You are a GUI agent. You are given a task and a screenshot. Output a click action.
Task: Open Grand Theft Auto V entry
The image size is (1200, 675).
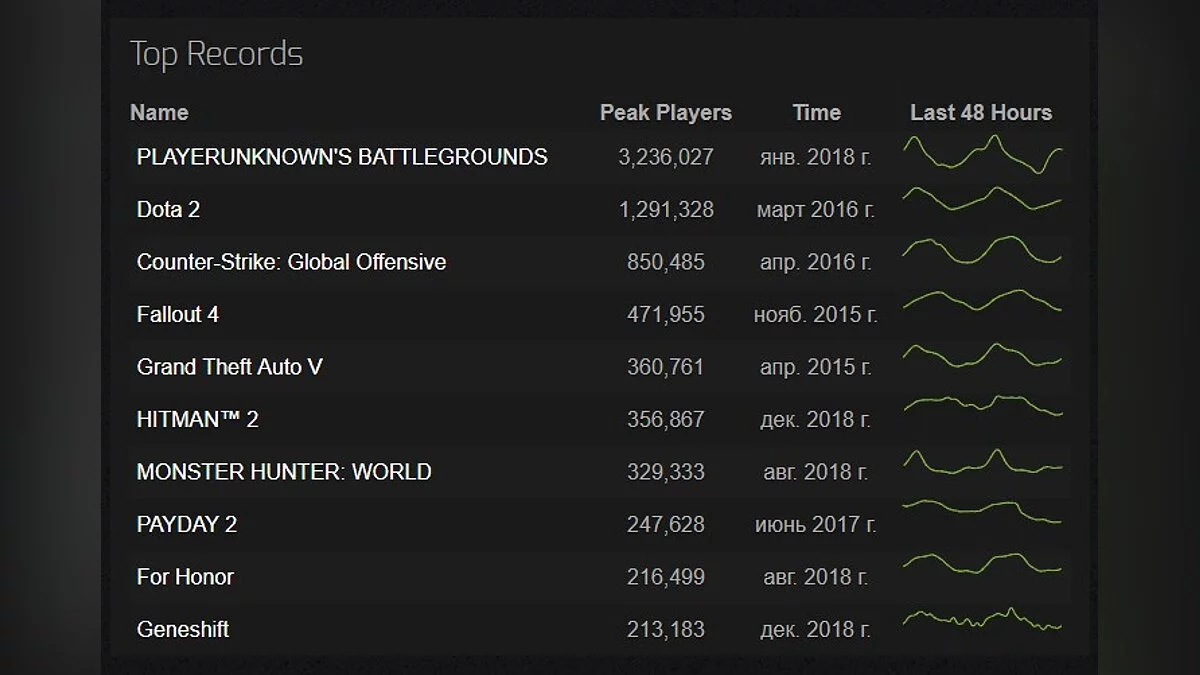tap(230, 367)
